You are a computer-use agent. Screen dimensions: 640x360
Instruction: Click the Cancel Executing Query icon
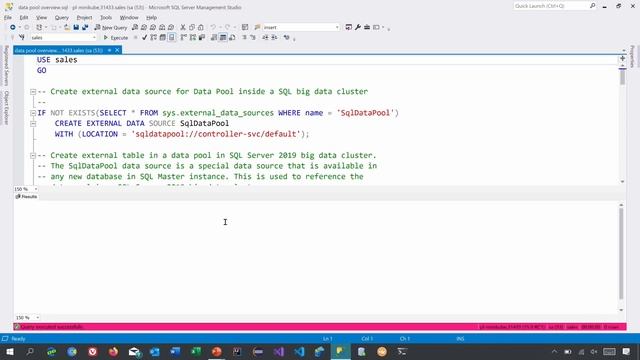point(136,38)
